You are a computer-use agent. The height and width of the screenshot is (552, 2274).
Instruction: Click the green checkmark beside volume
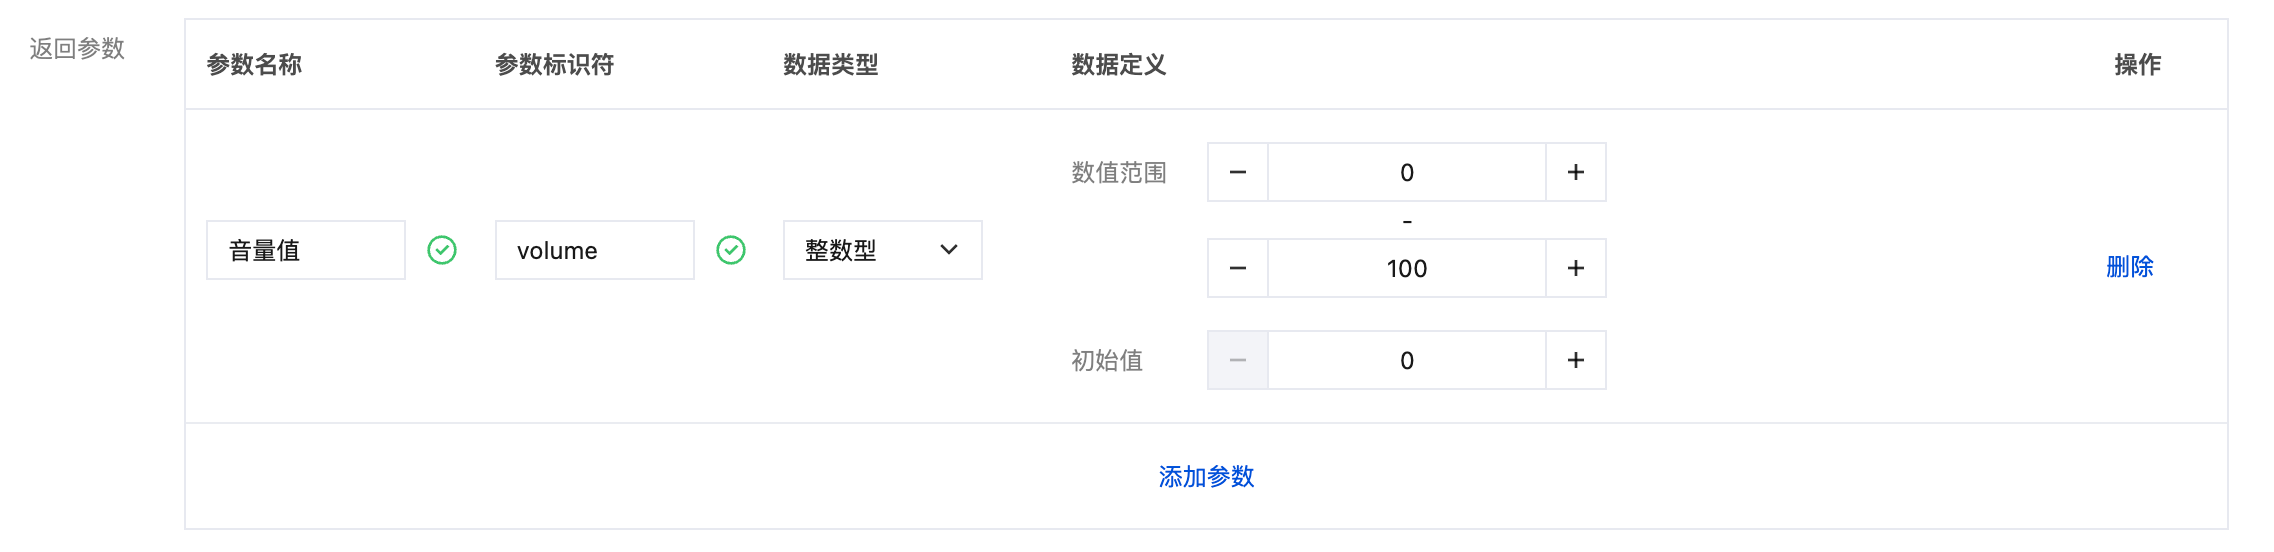point(731,250)
